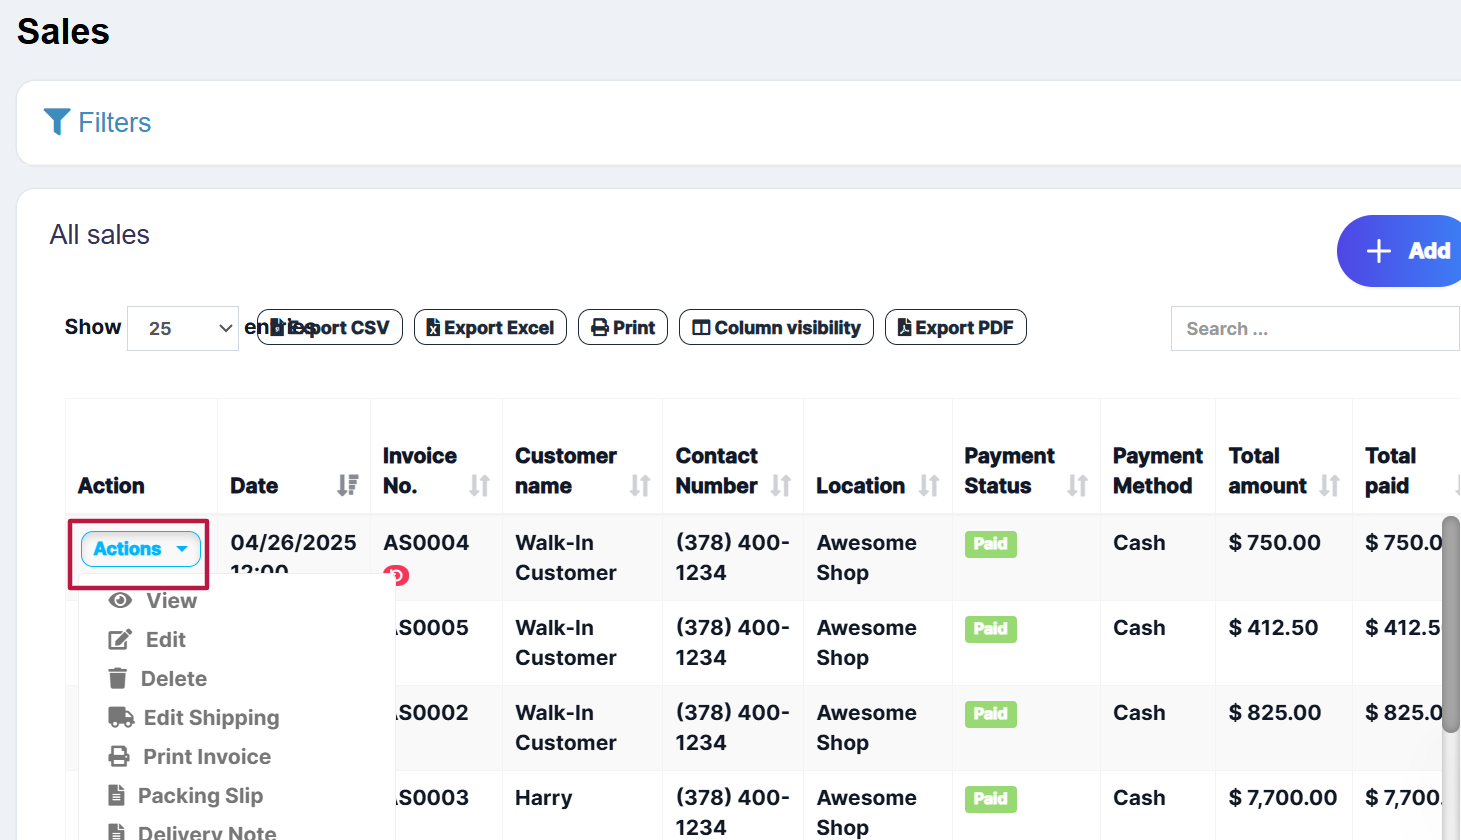This screenshot has height=840, width=1461.
Task: Choose Delete in the actions menu
Action: point(173,679)
